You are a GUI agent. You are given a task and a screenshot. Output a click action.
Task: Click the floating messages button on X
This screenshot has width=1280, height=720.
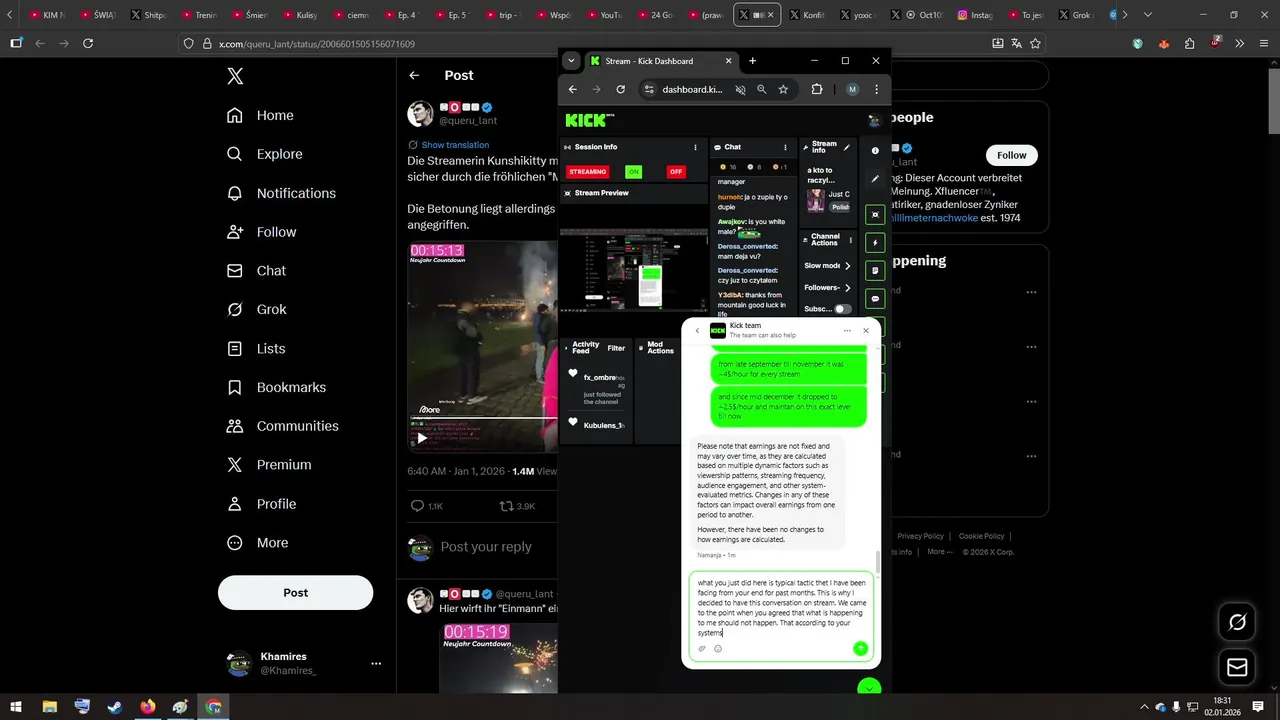(1237, 668)
